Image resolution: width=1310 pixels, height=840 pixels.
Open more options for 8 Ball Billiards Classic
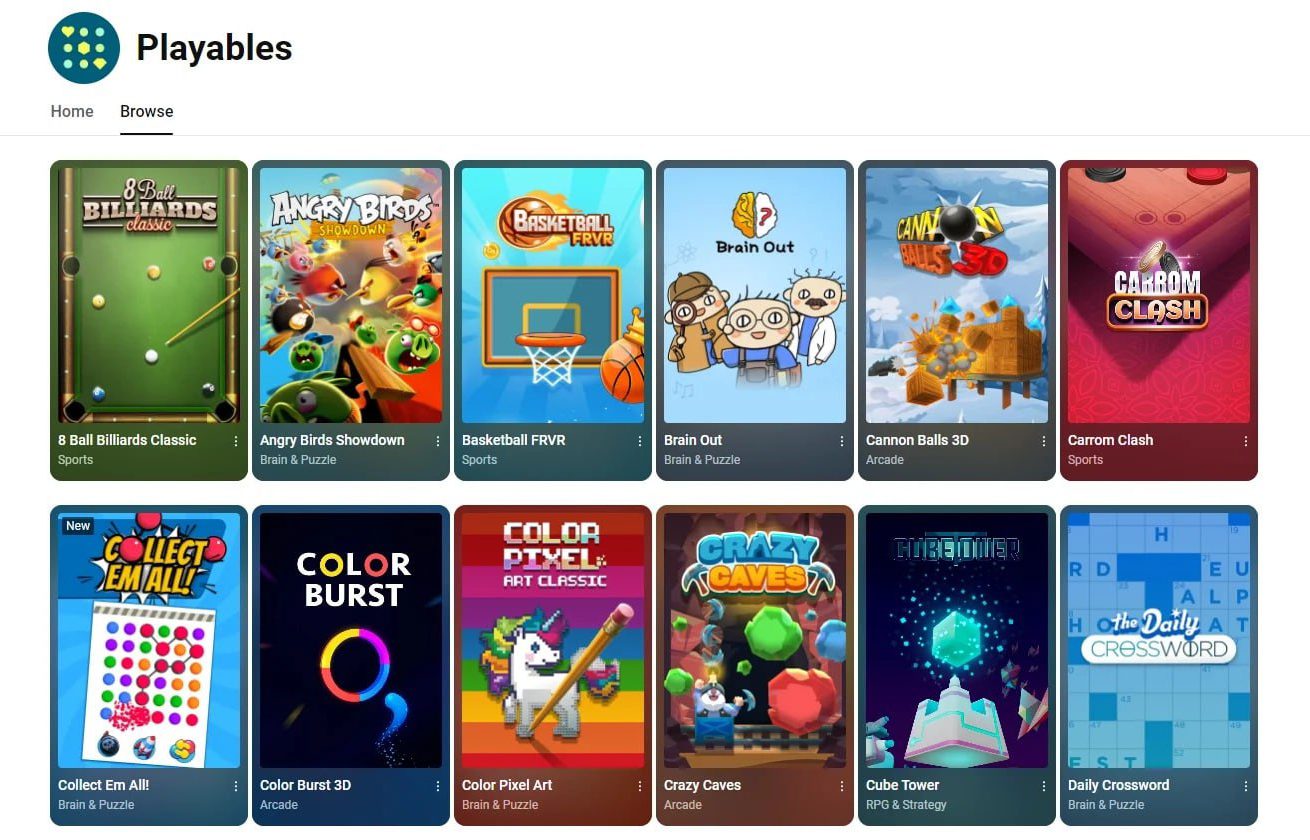[236, 441]
